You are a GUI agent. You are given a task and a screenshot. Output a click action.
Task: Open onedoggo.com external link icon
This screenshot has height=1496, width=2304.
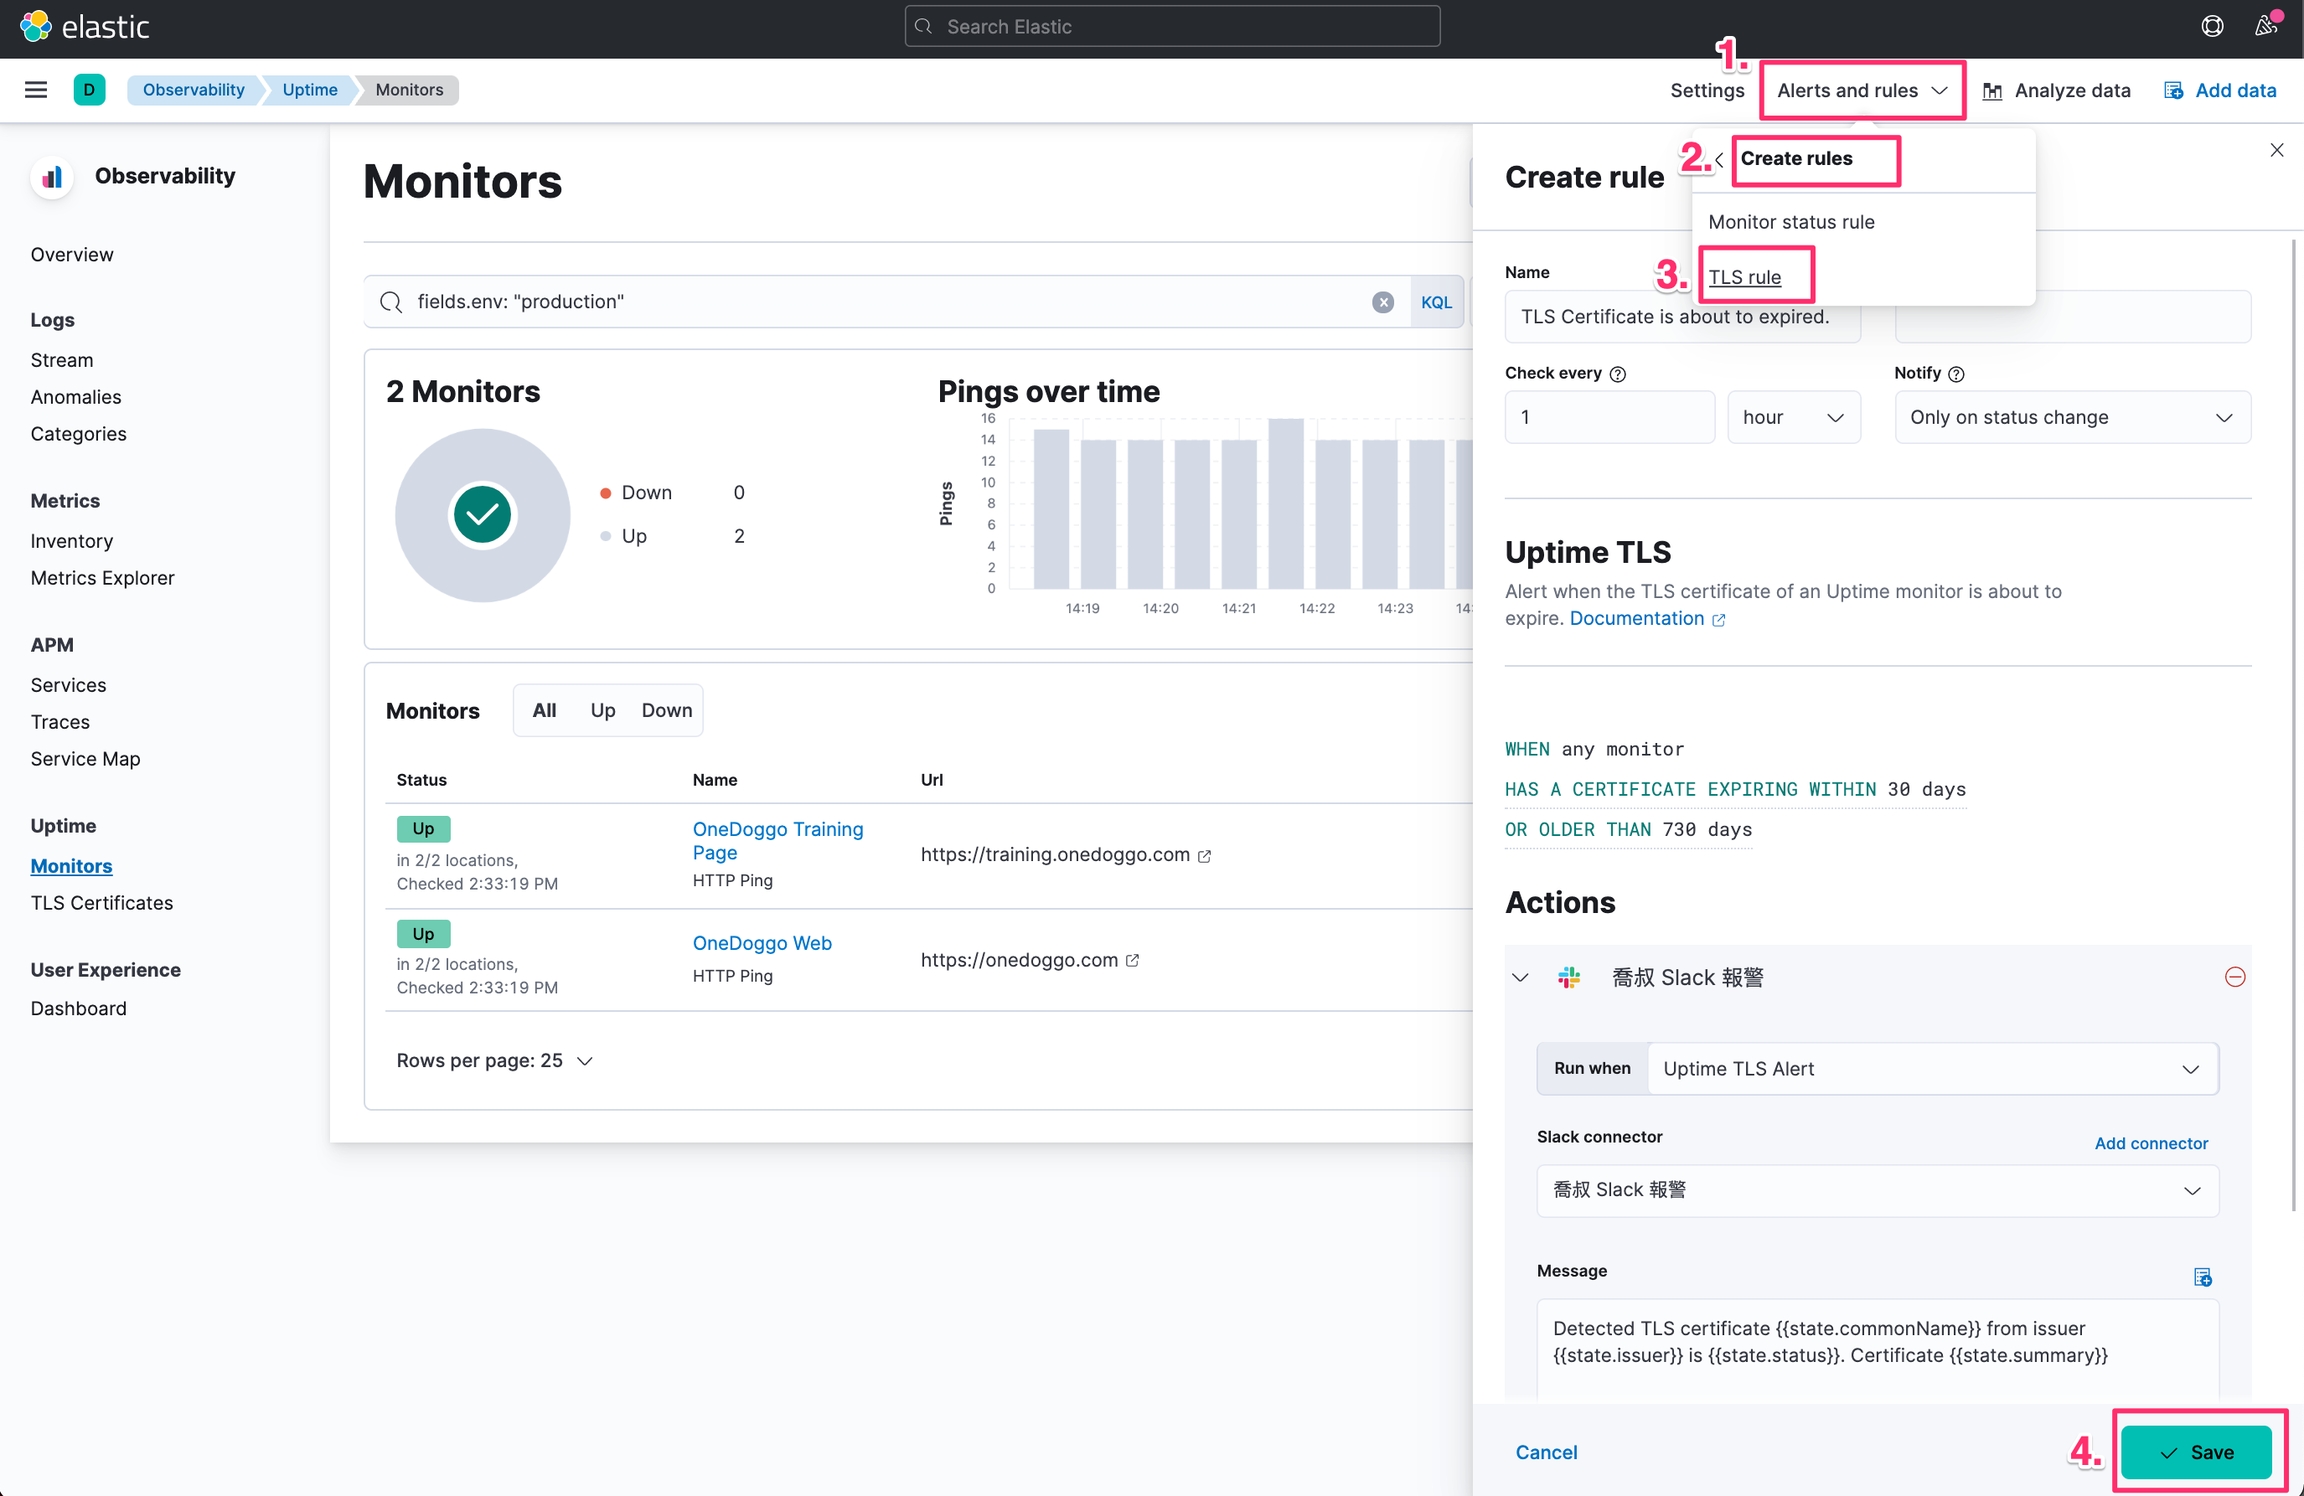point(1133,960)
